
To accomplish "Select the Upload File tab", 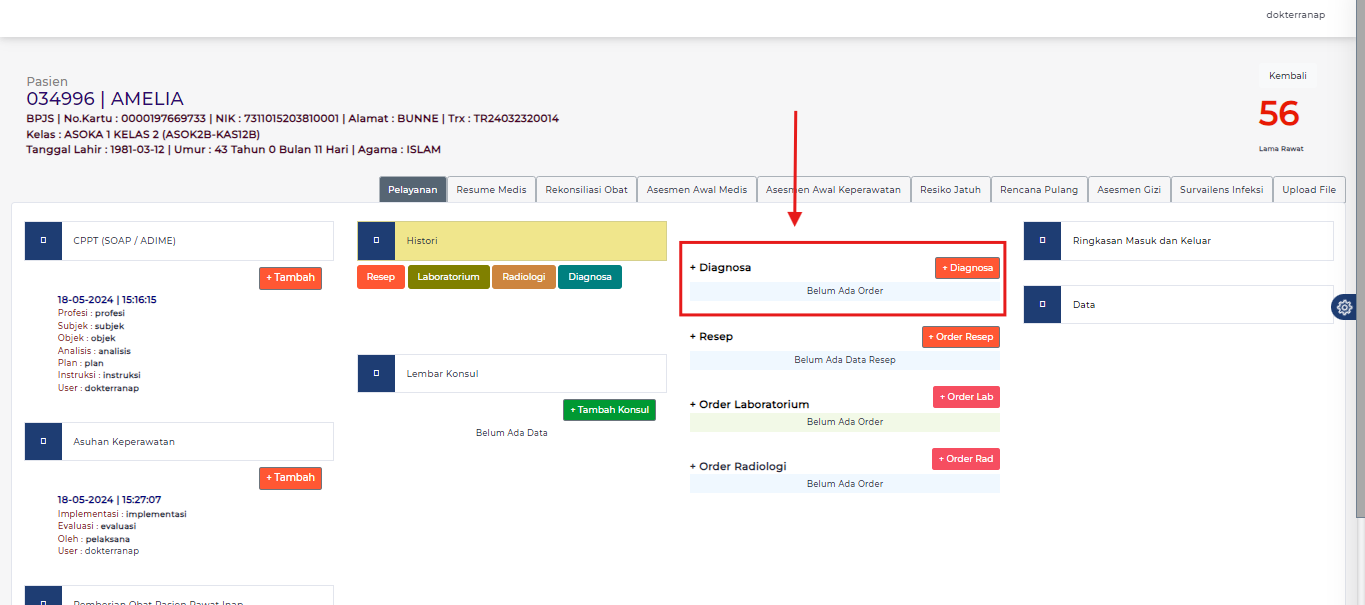I will [1308, 190].
